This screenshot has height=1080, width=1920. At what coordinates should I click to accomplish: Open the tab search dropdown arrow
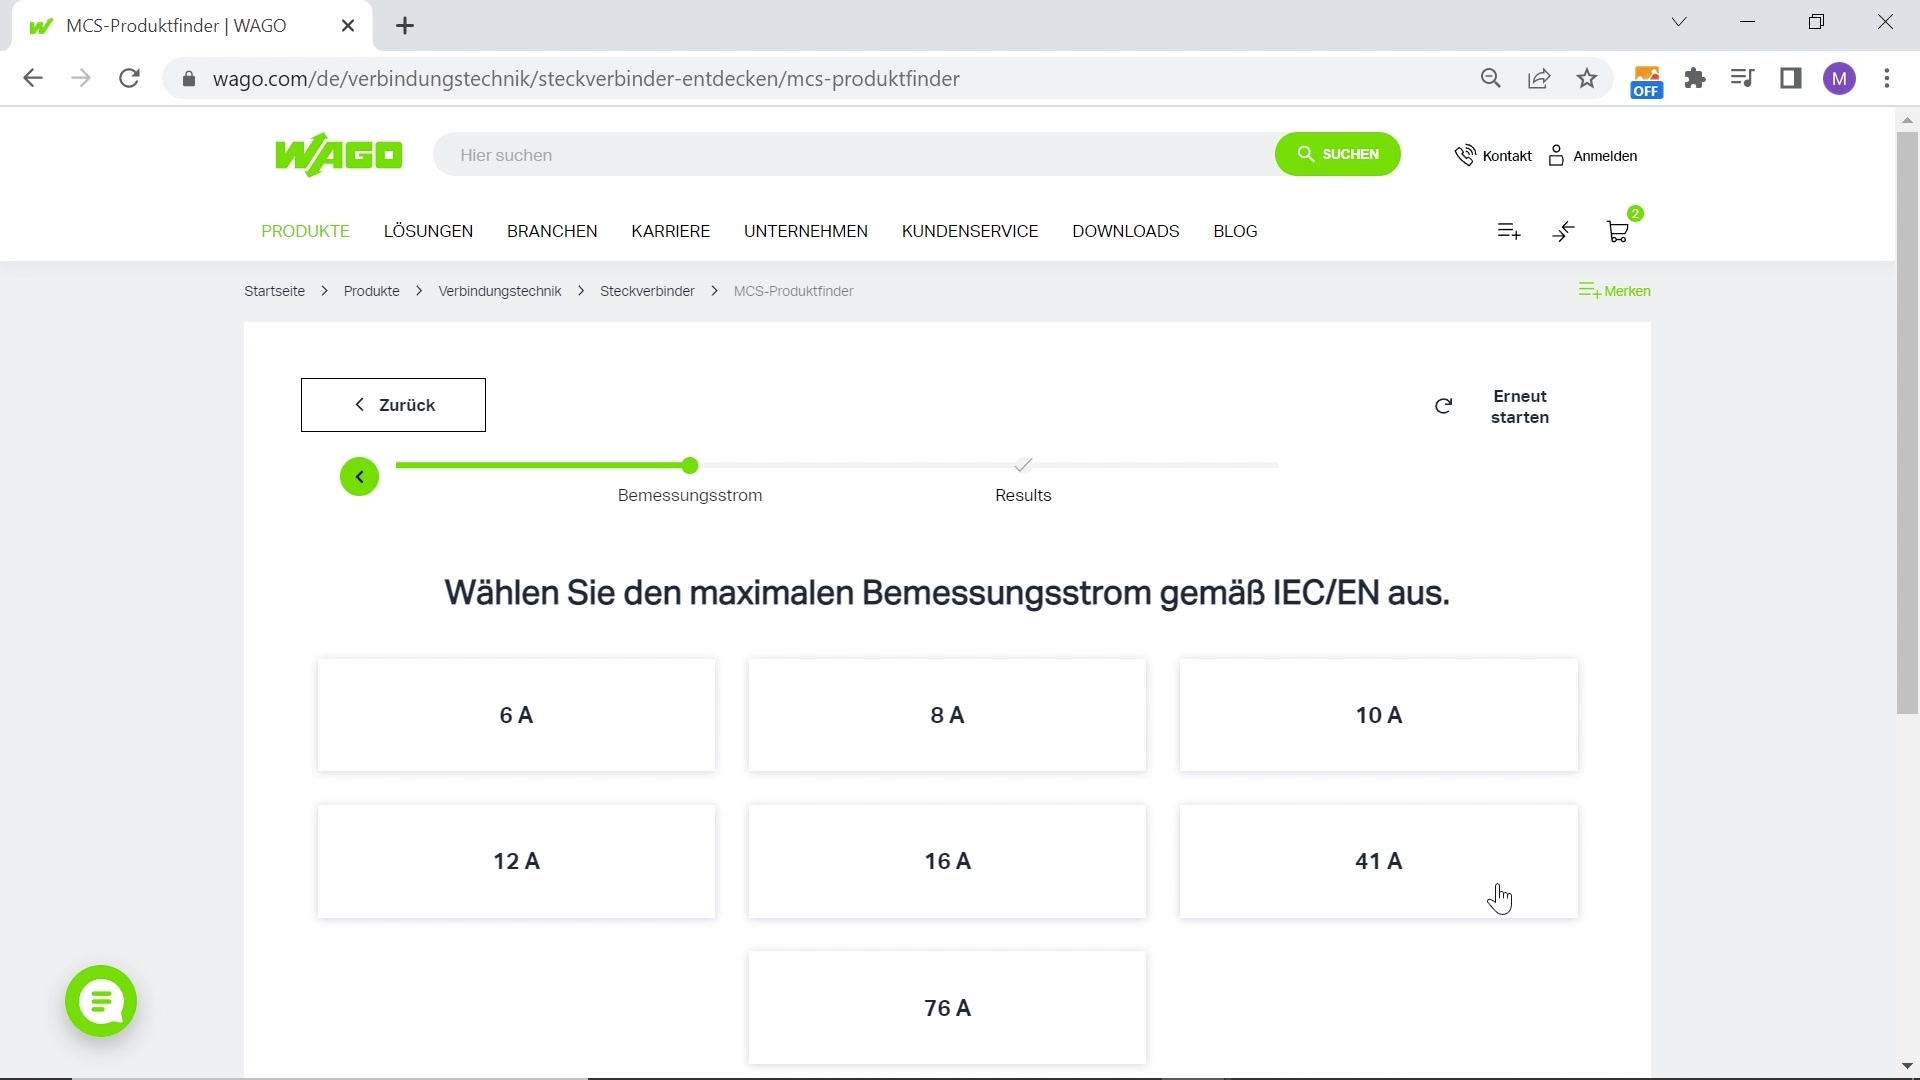pyautogui.click(x=1679, y=22)
